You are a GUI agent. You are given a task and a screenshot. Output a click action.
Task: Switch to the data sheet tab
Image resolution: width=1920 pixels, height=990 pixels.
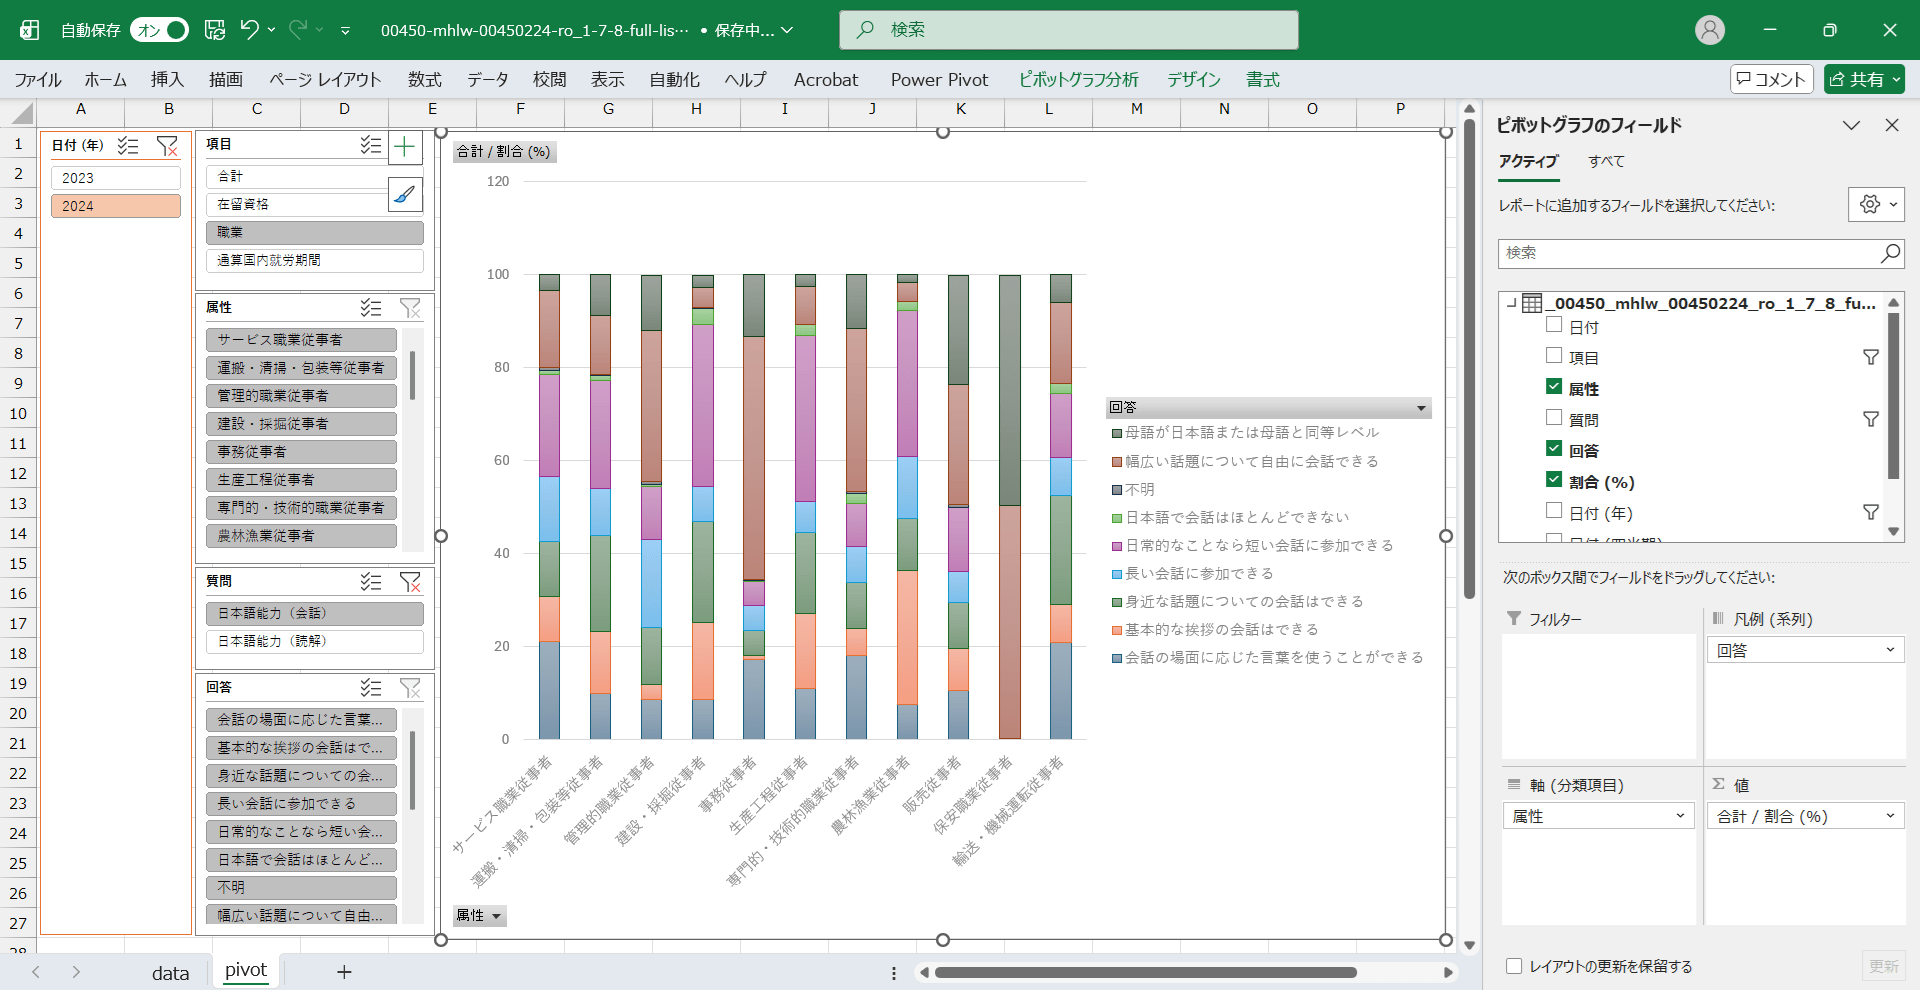point(170,972)
